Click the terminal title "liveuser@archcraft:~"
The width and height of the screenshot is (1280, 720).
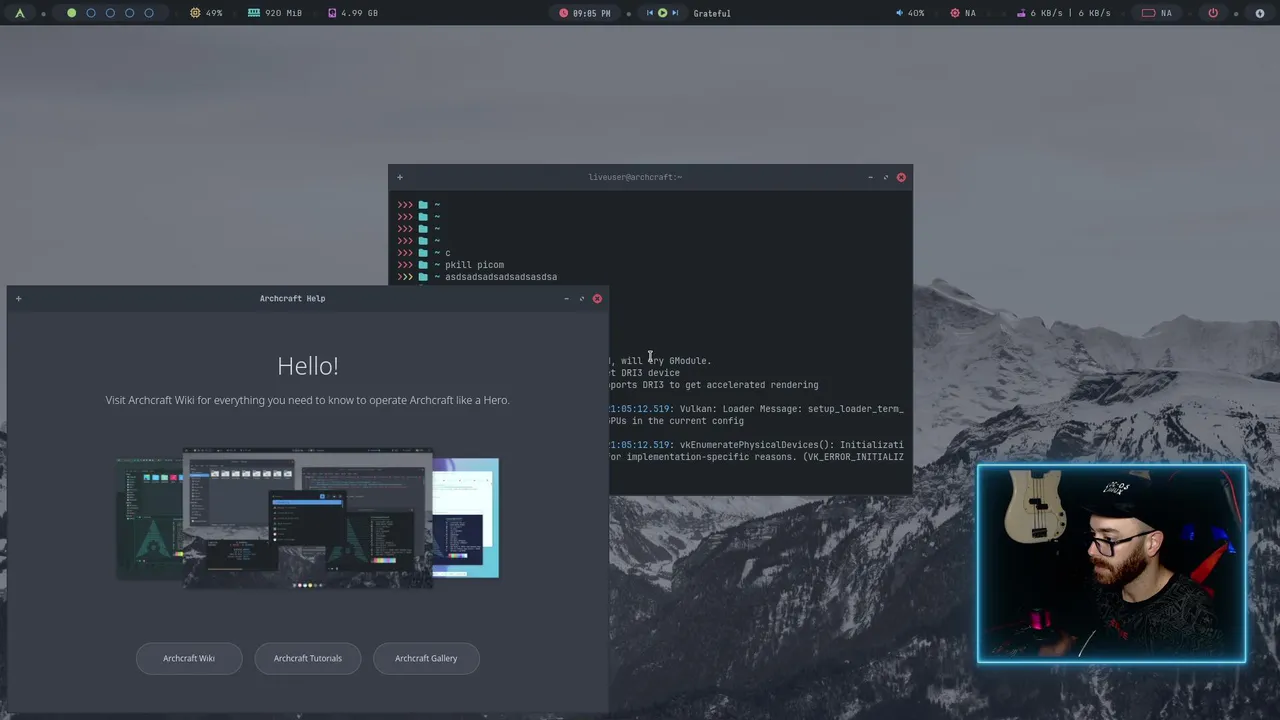click(x=635, y=177)
